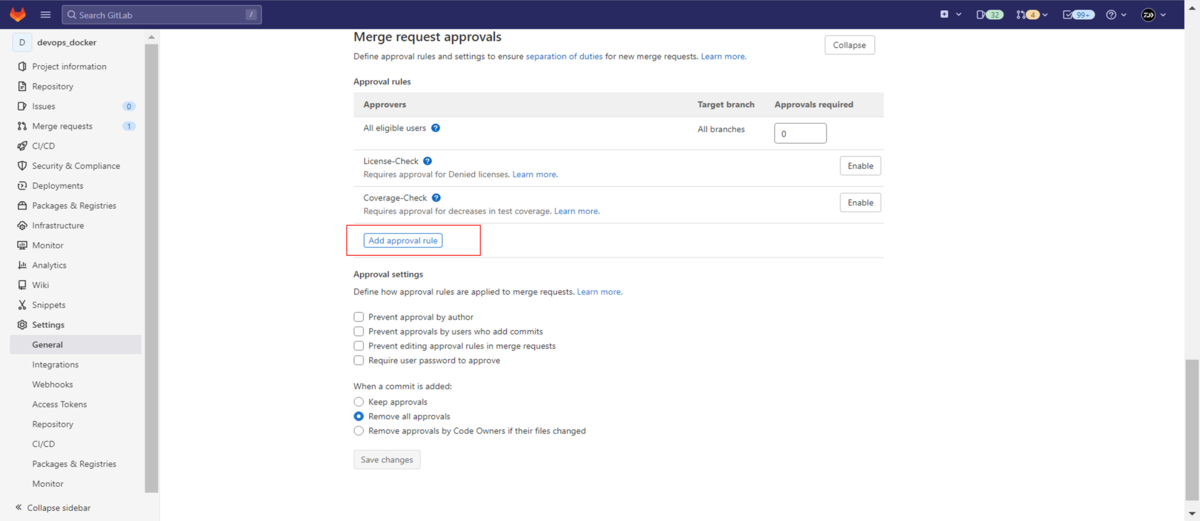Select the Keep approvals radio option
The width and height of the screenshot is (1200, 521).
[x=359, y=402]
